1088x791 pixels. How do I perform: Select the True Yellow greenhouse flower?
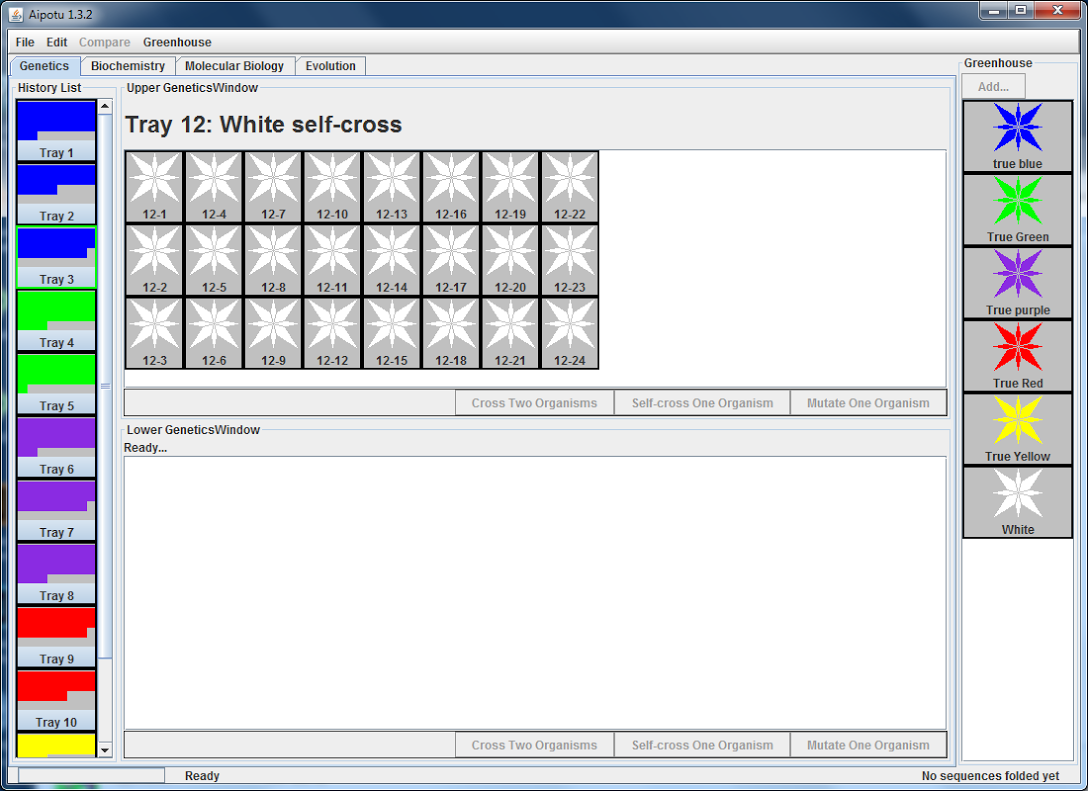[x=1017, y=428]
